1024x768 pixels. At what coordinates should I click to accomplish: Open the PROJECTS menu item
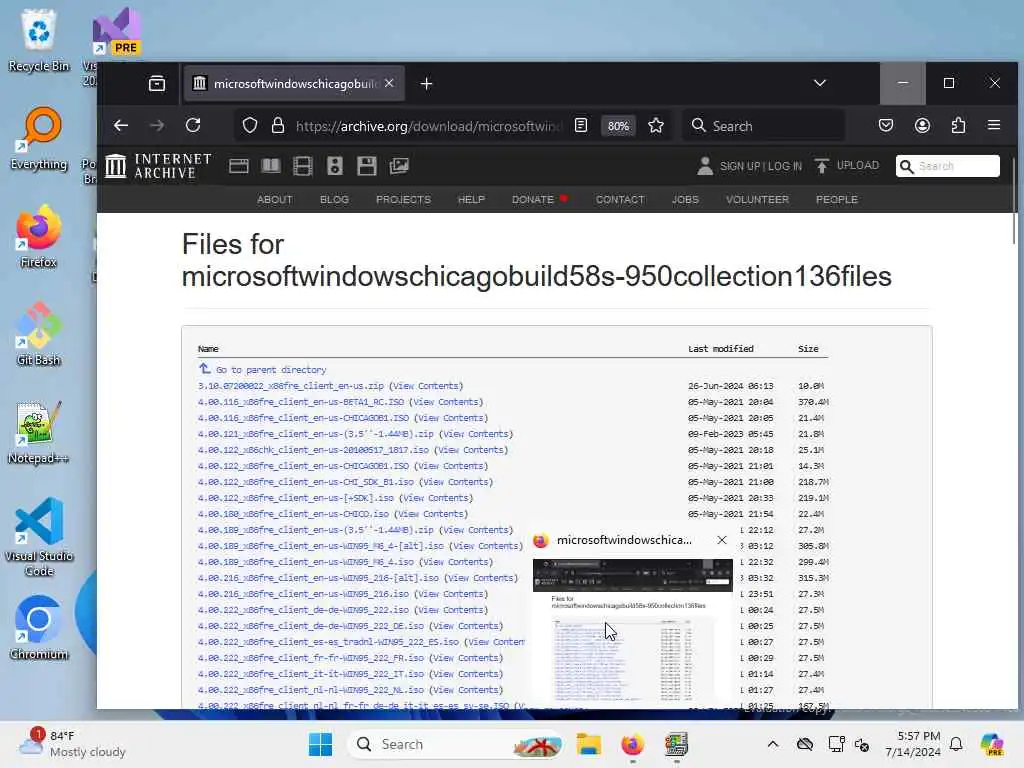coord(403,199)
